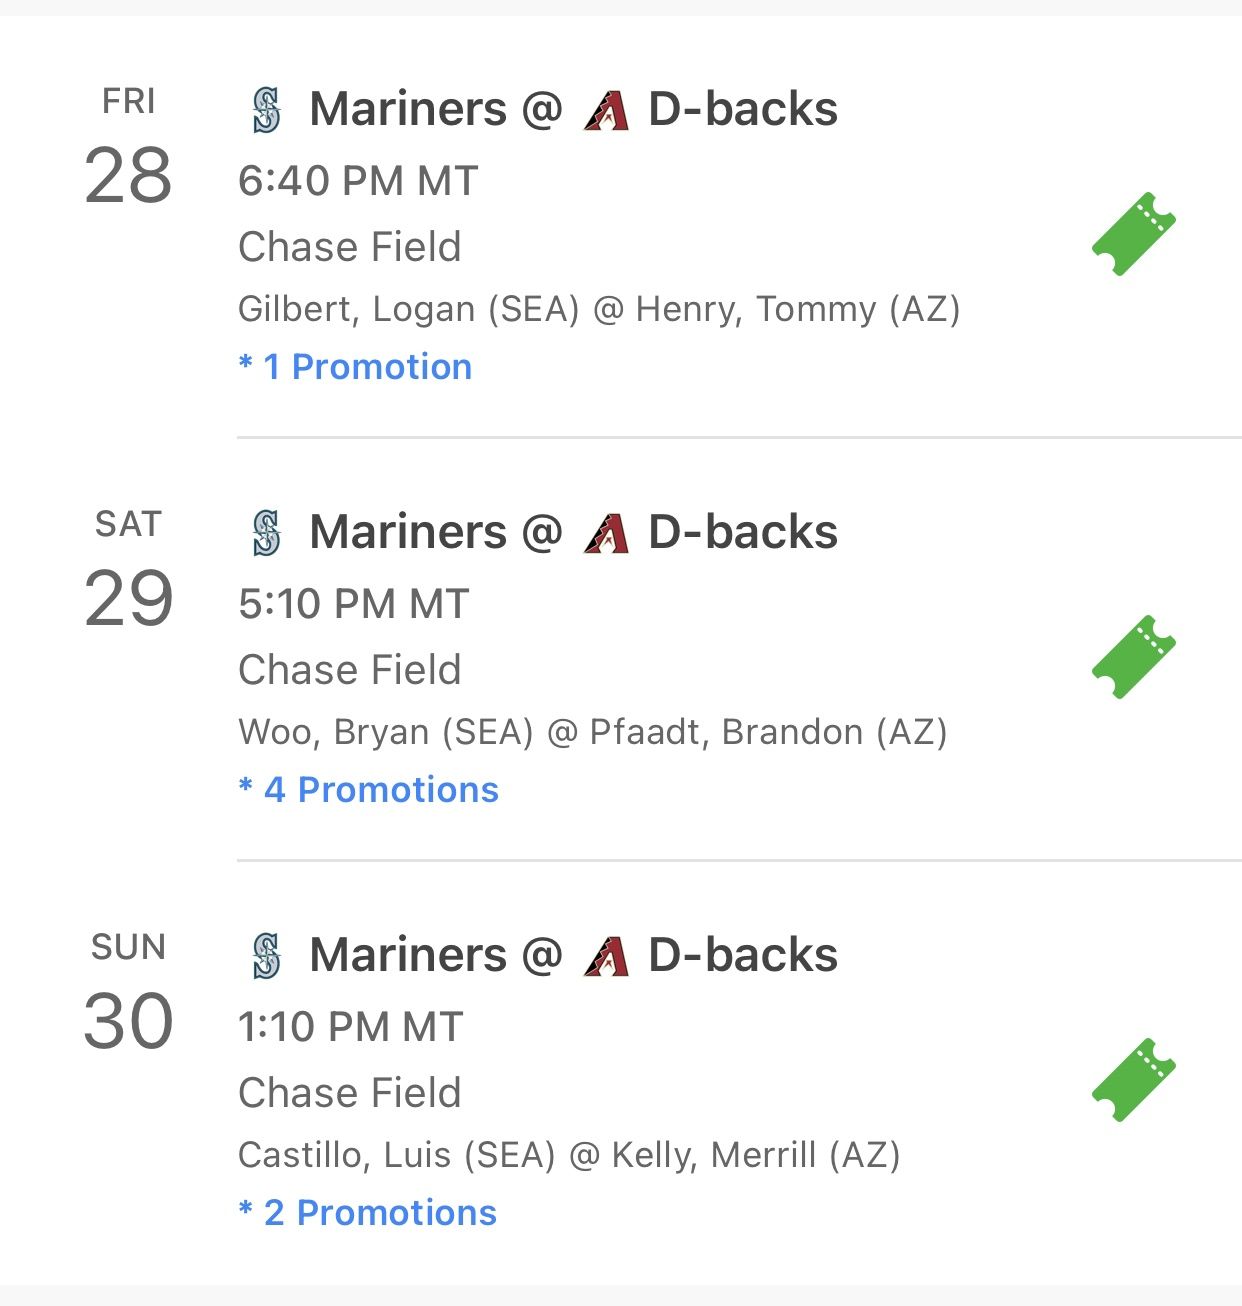The width and height of the screenshot is (1242, 1306).
Task: Tap D-backs logo in the Sunday matchup
Action: click(606, 956)
